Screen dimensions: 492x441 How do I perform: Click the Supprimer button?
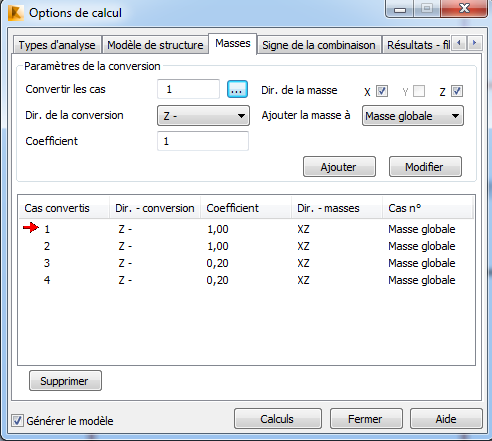click(65, 381)
